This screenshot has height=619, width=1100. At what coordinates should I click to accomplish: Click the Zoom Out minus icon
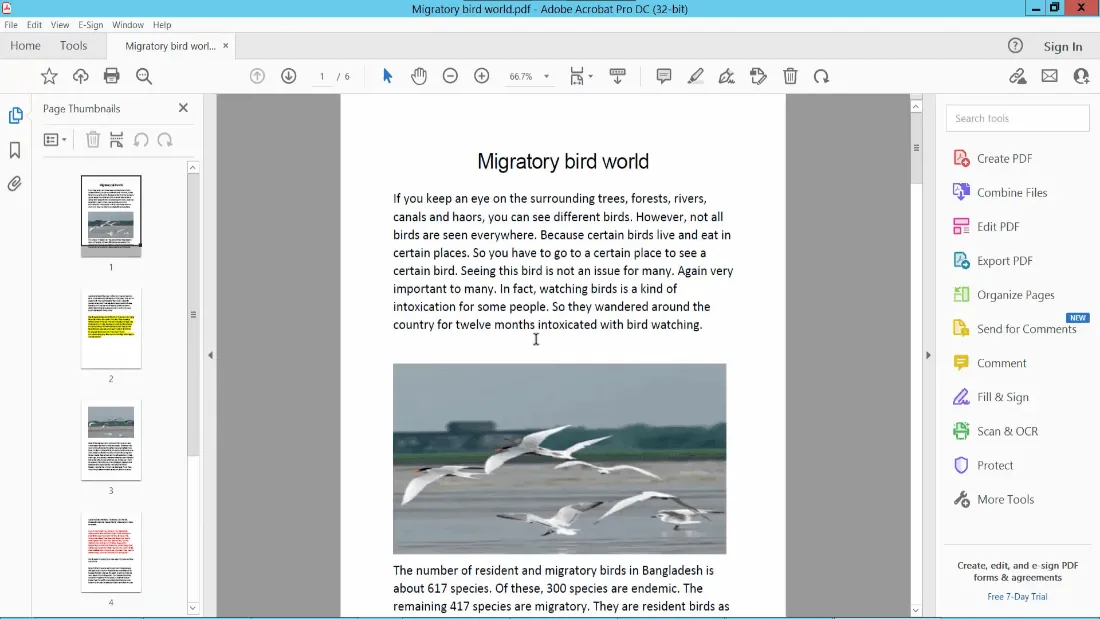tap(450, 76)
